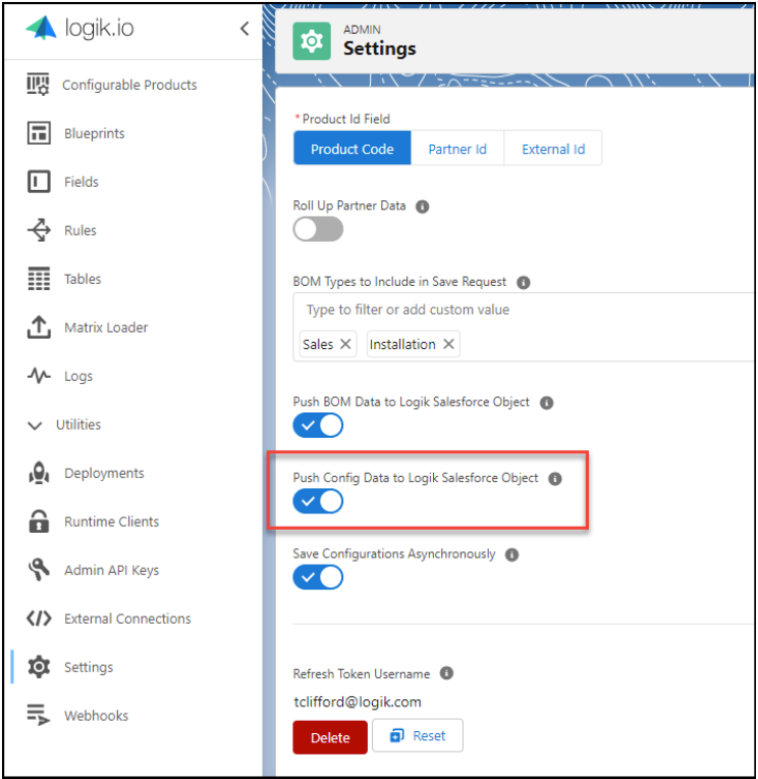Viewport: 758px width, 779px height.
Task: Toggle Push Config Data to Logik Salesforce Object
Action: (x=318, y=501)
